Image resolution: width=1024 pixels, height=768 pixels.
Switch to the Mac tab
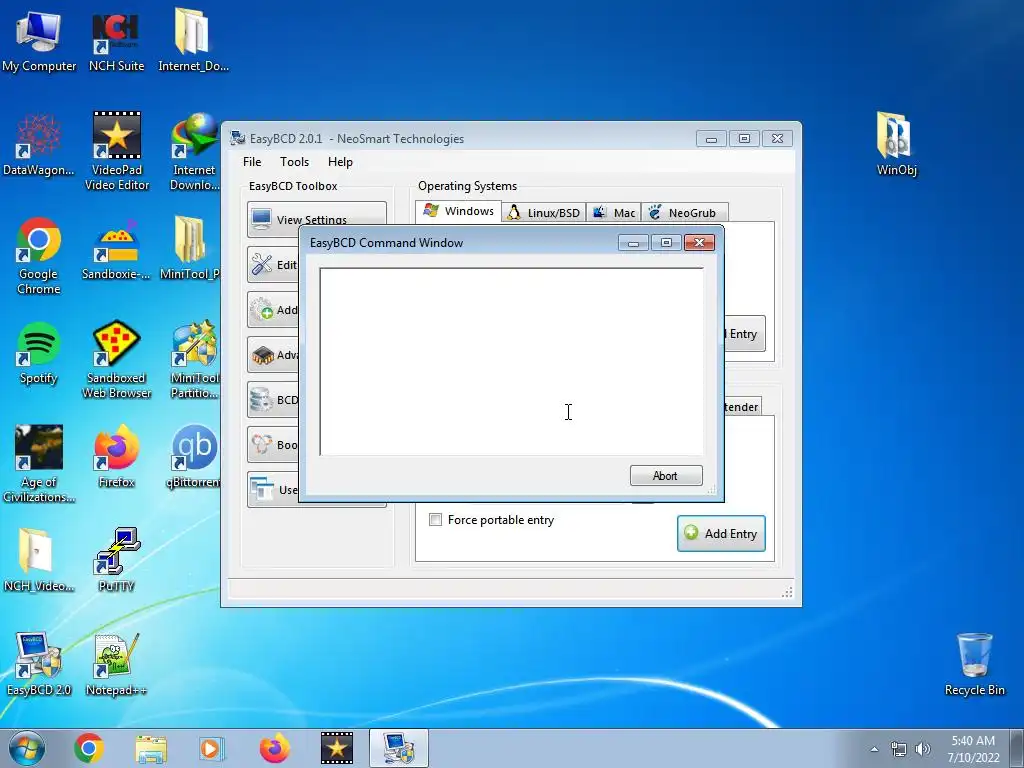click(614, 213)
